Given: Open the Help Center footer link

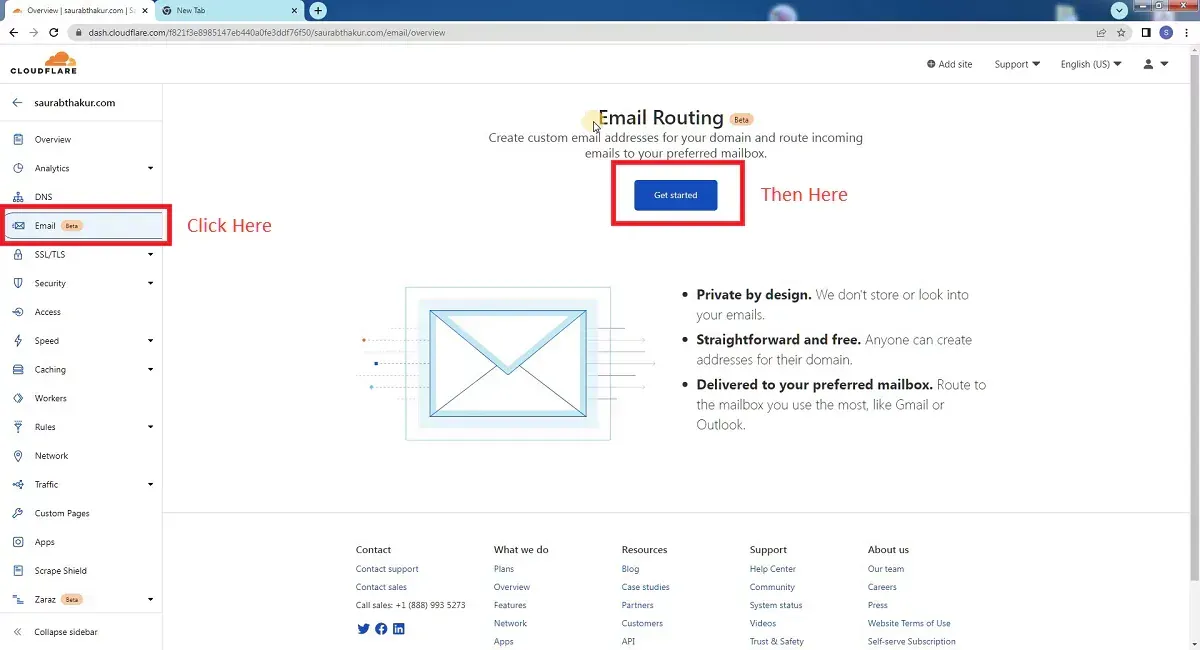Looking at the screenshot, I should [x=773, y=569].
